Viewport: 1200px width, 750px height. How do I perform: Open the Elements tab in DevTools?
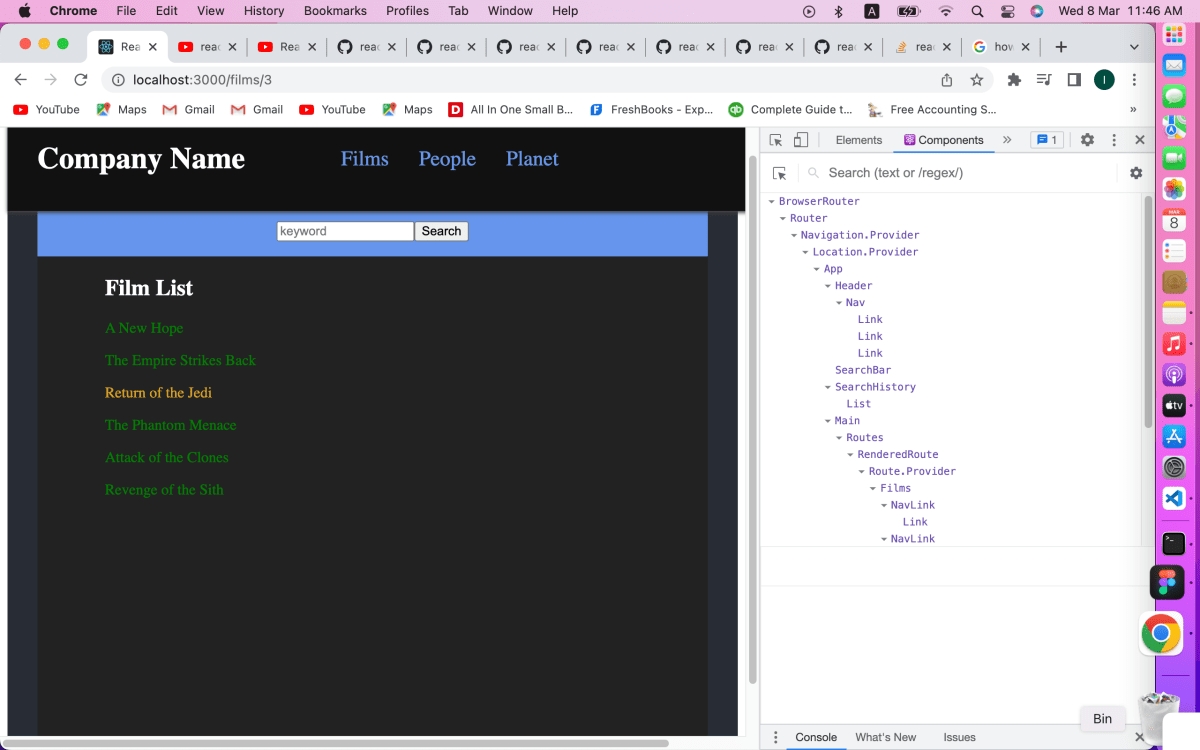point(859,140)
